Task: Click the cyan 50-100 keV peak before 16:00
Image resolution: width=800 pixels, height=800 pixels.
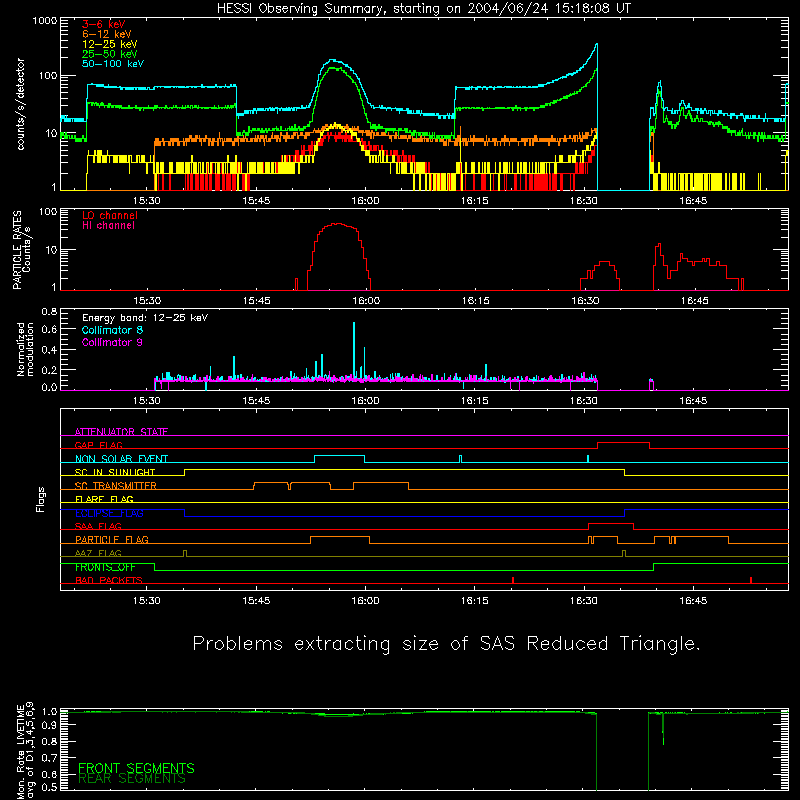Action: (x=334, y=62)
